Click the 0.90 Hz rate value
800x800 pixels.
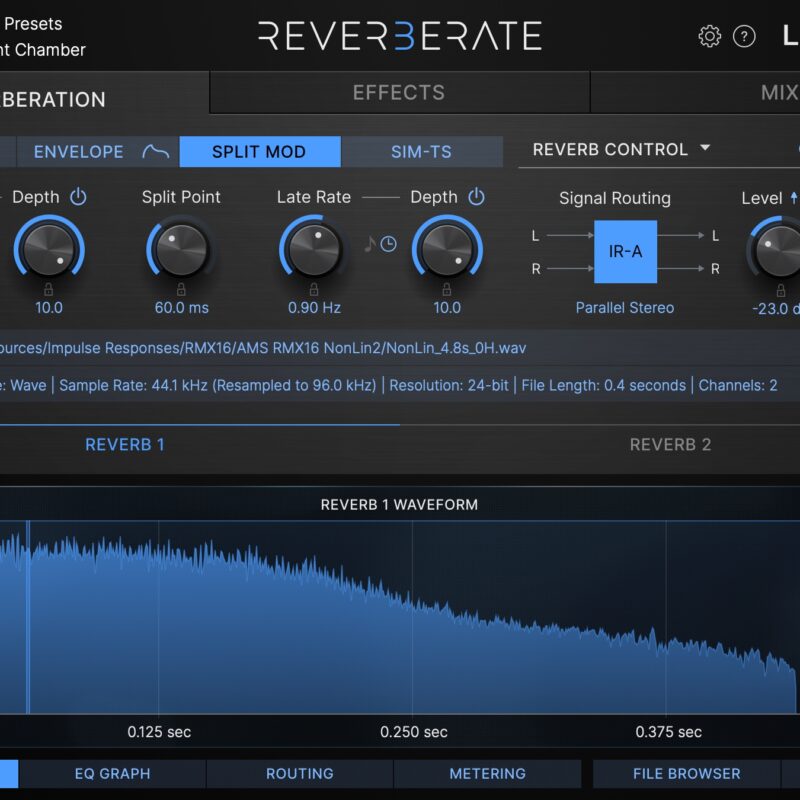tap(314, 308)
